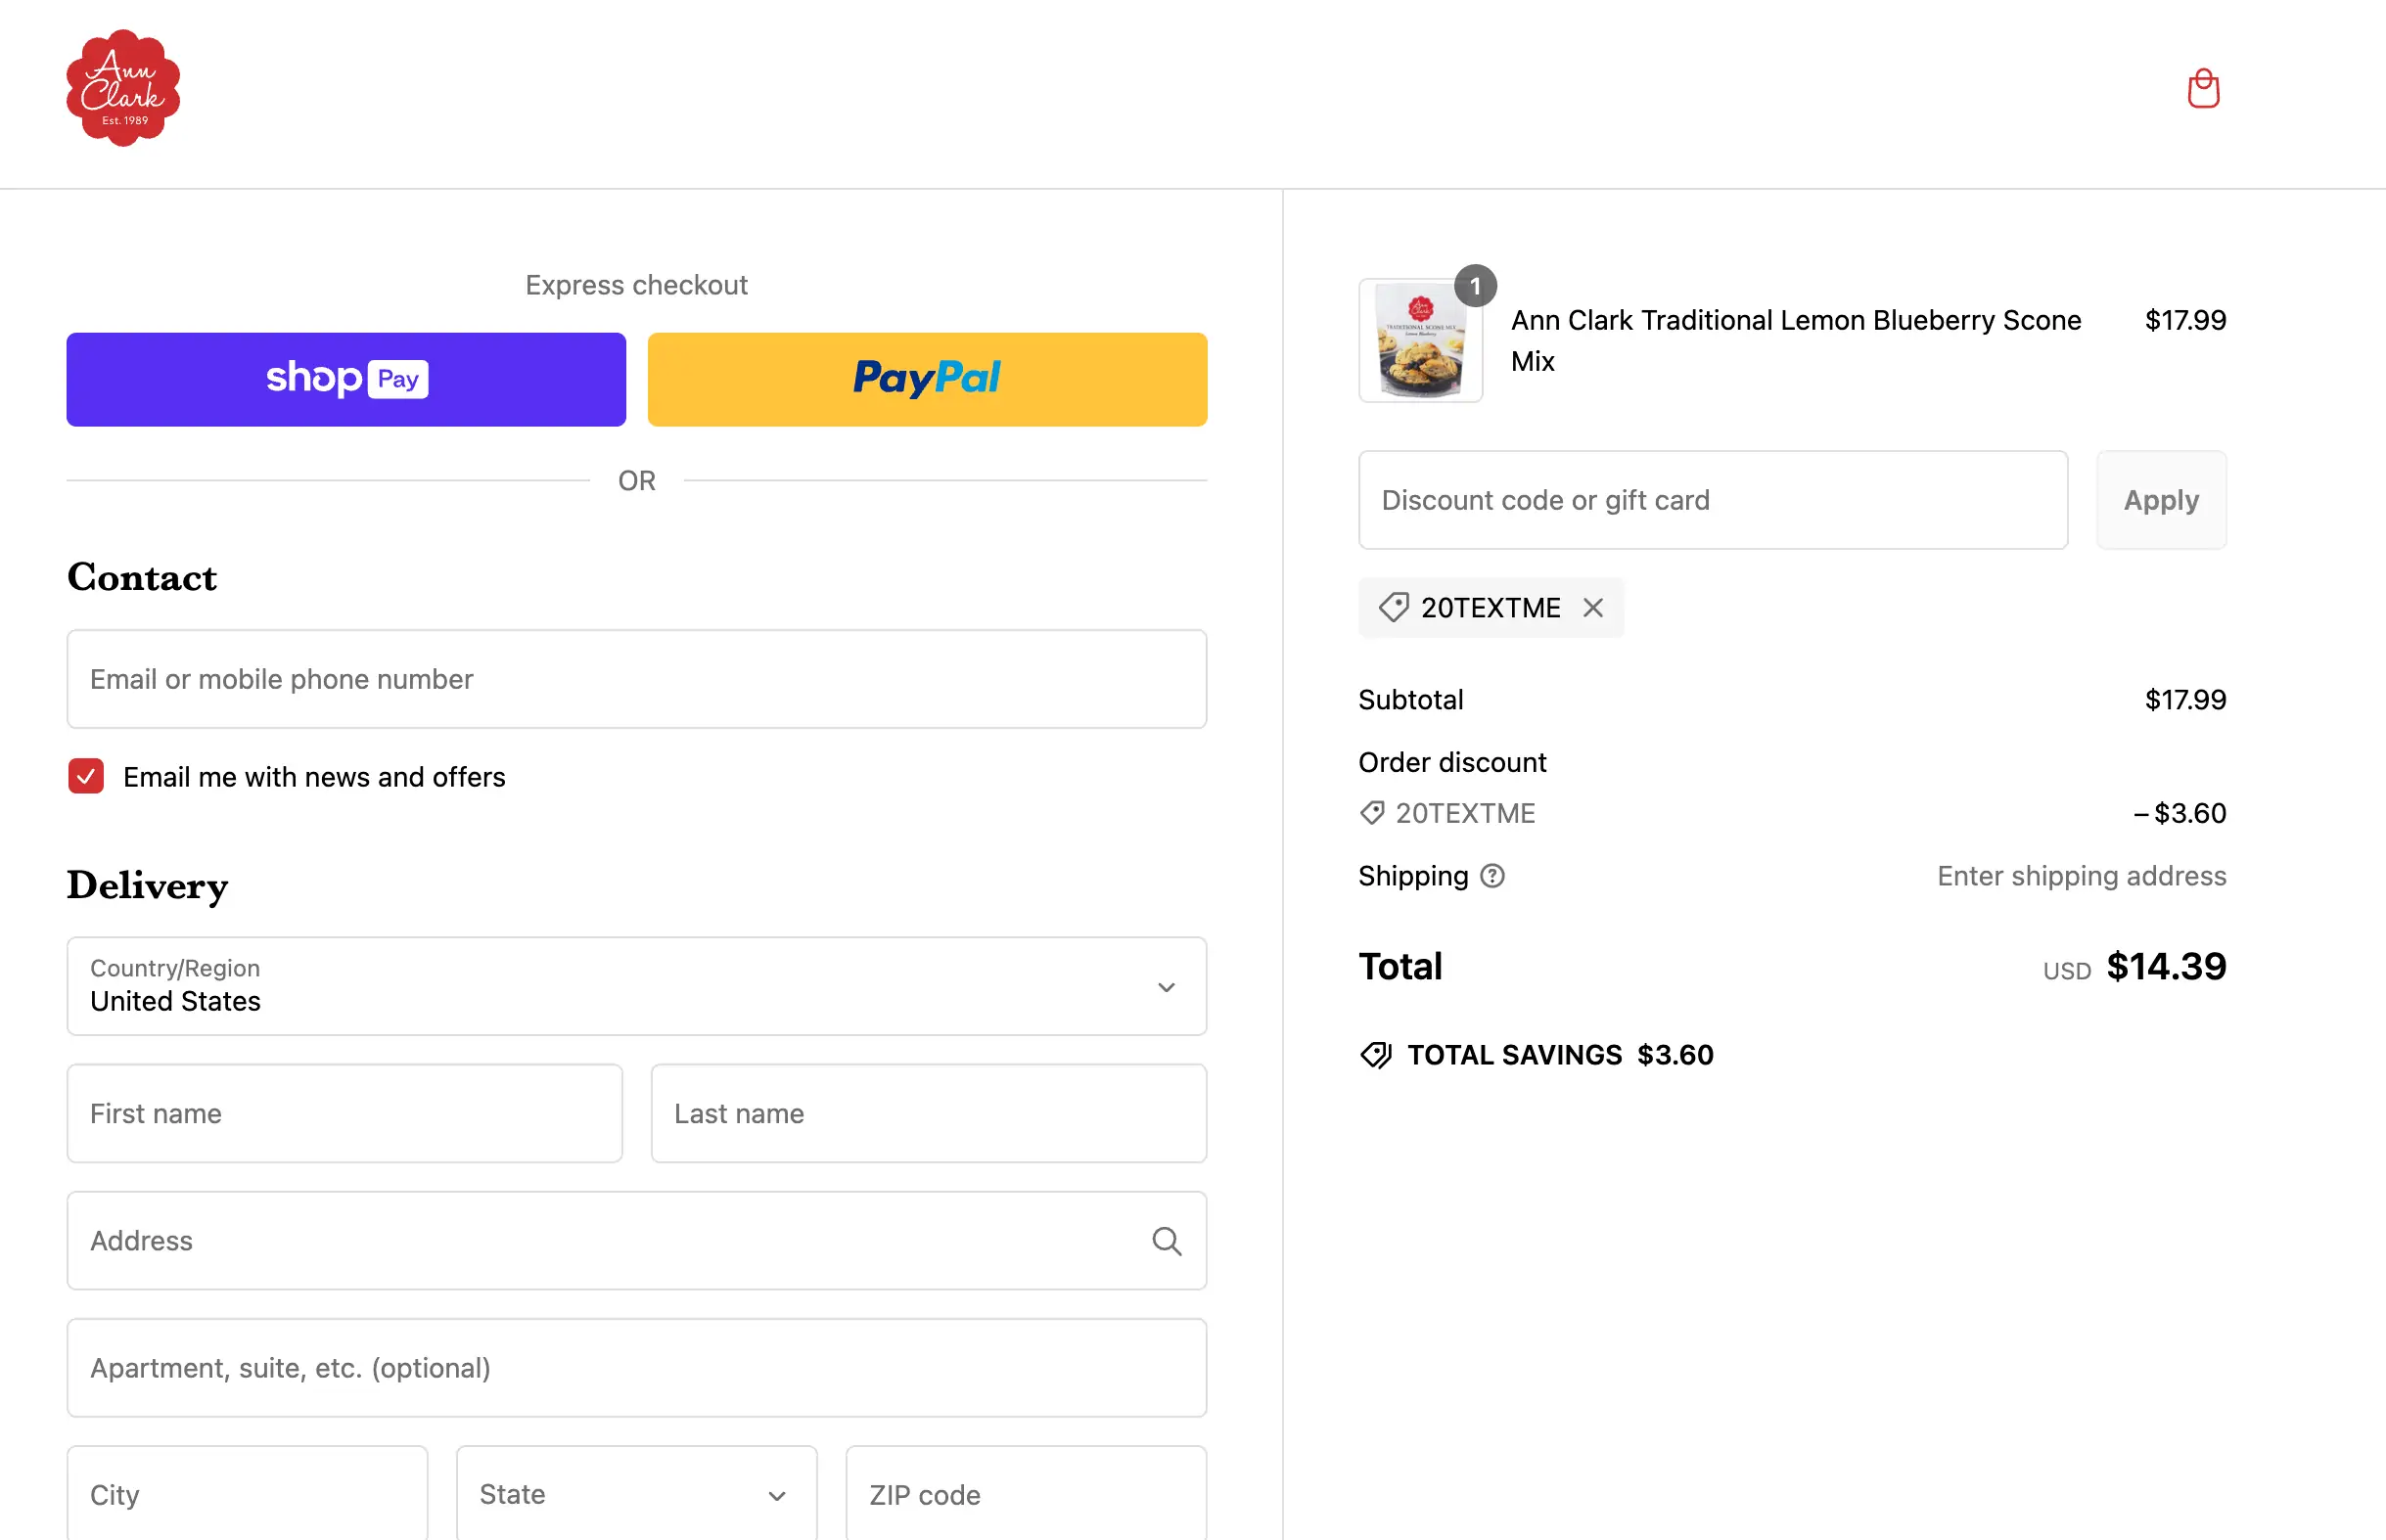The width and height of the screenshot is (2386, 1540).
Task: Click the First name field
Action: [344, 1113]
